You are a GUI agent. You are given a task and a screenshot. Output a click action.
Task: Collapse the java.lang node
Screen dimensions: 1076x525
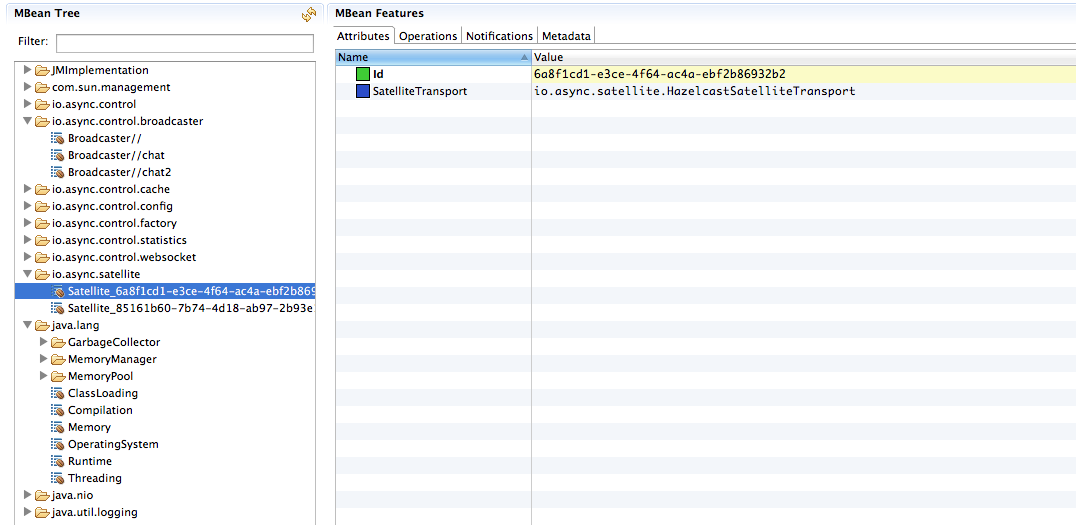point(27,325)
